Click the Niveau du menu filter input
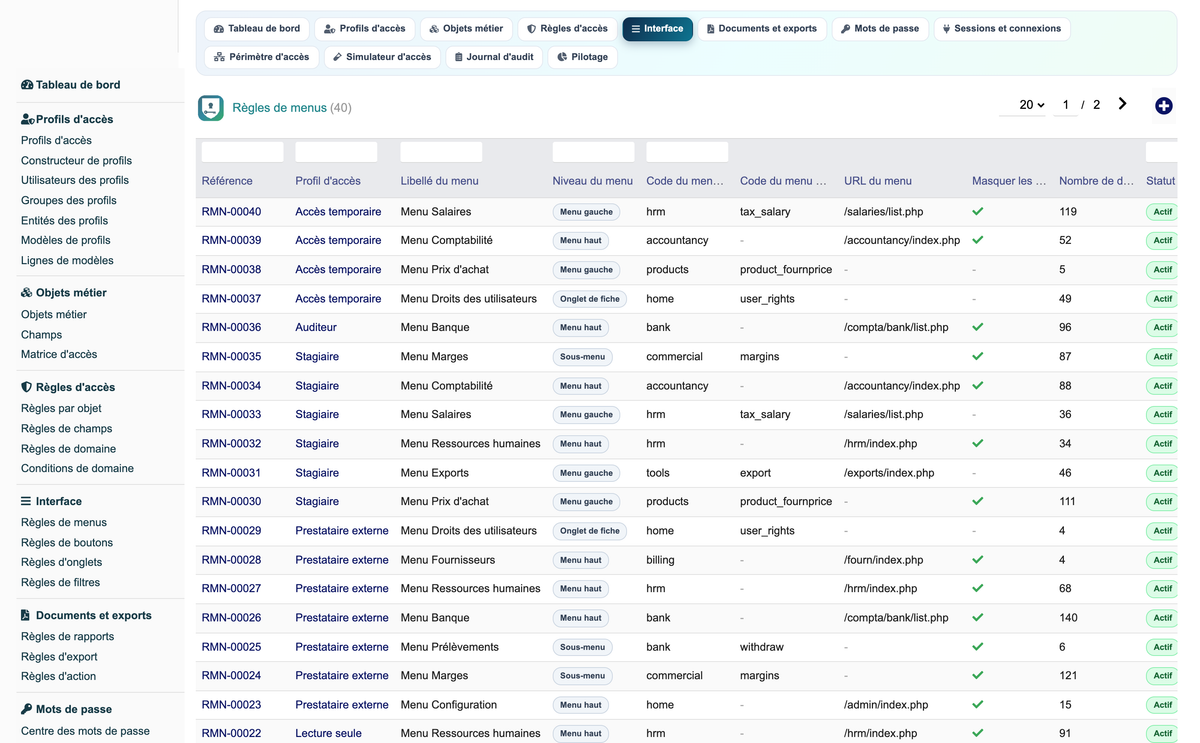Viewport: 1200px width, 743px height. pyautogui.click(x=594, y=152)
